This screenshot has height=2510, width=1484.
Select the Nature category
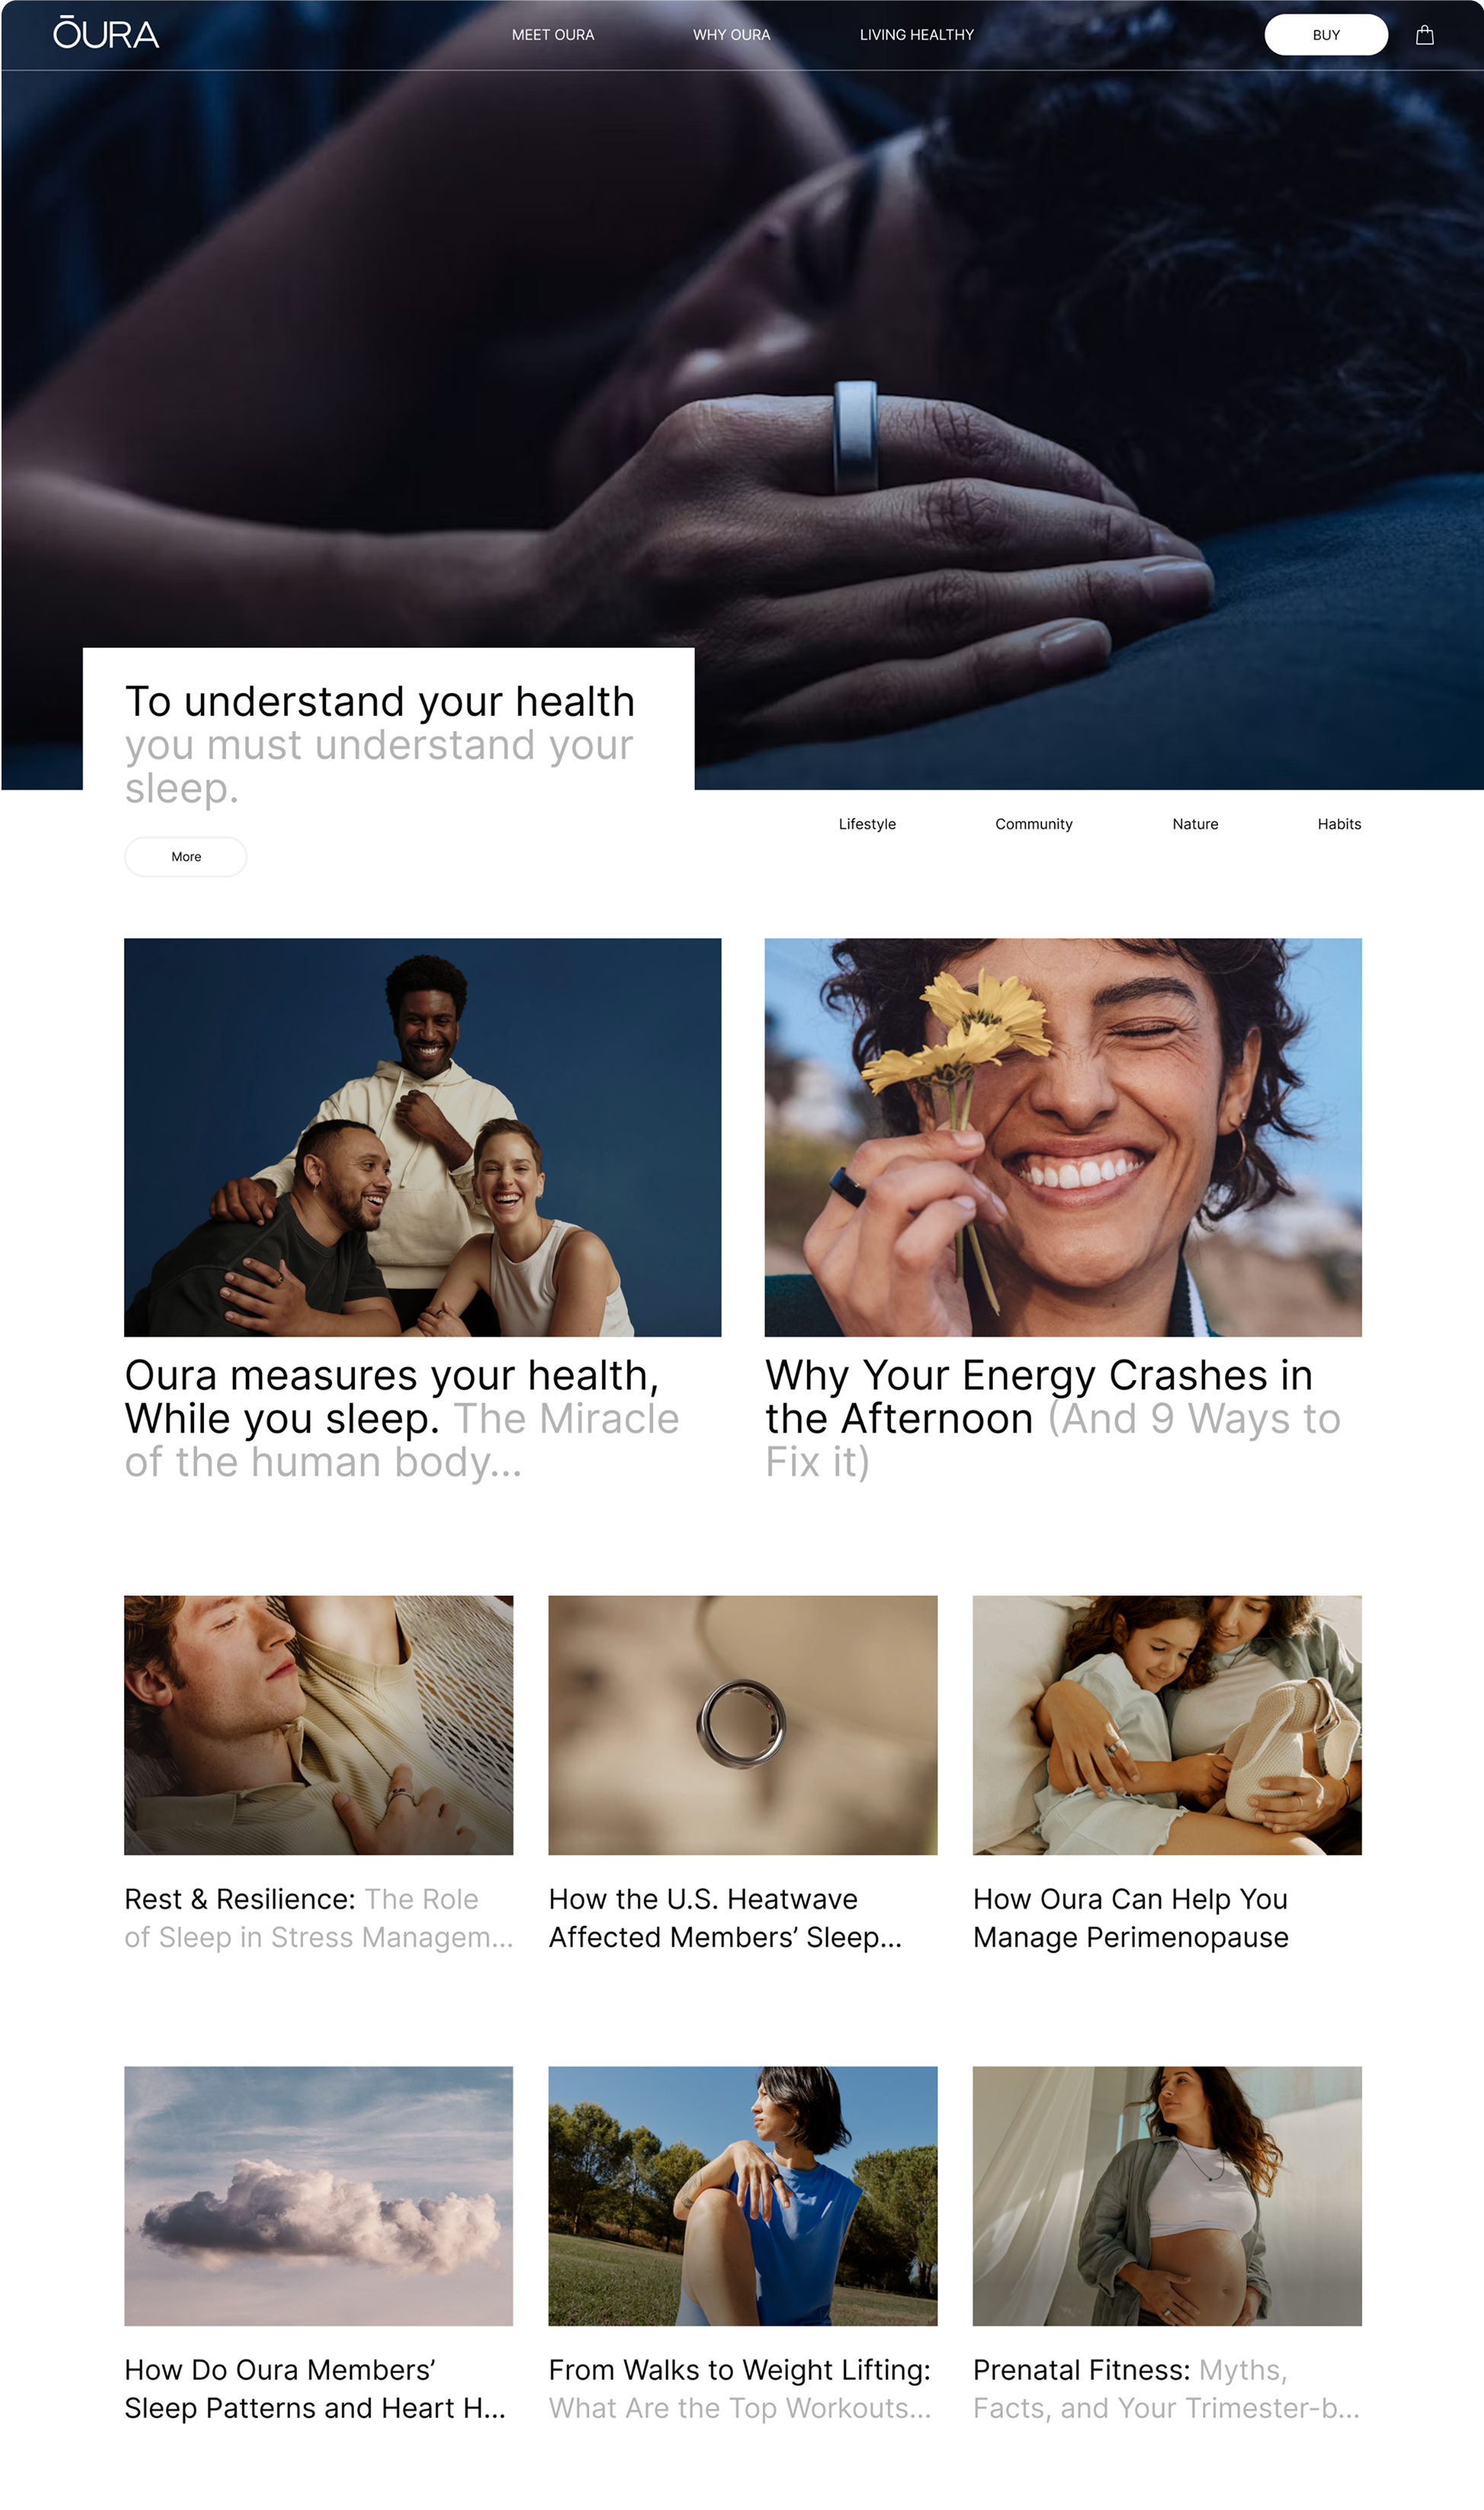[1195, 824]
